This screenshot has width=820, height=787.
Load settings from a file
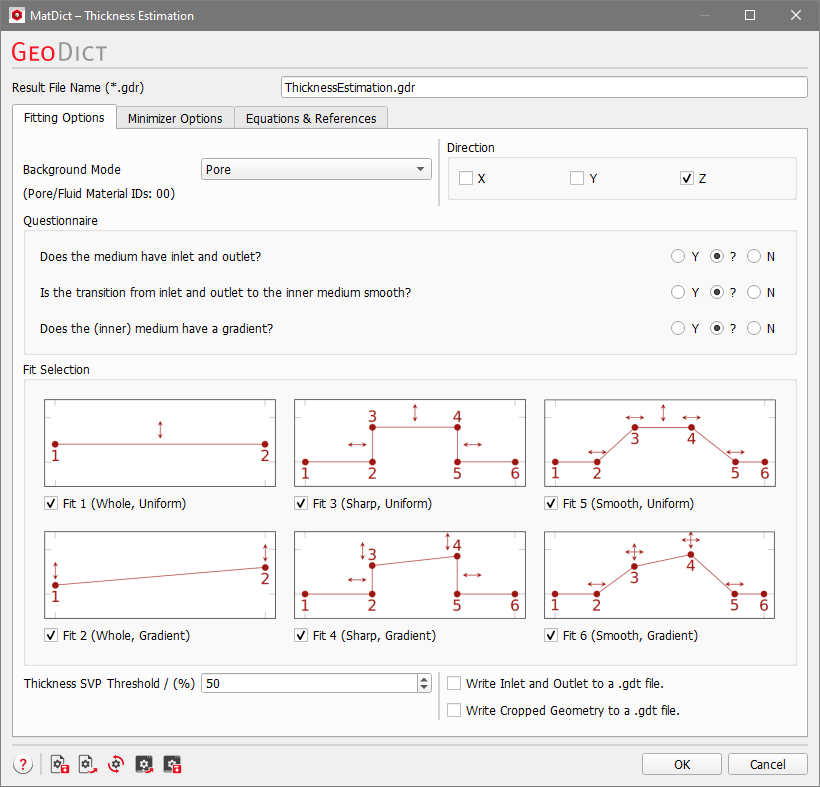pos(87,764)
